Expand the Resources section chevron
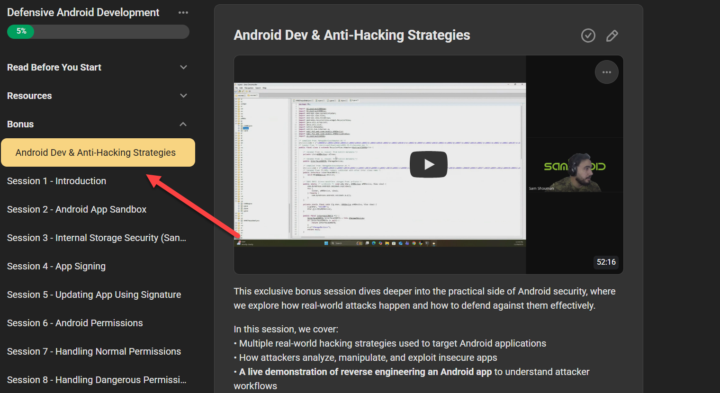Viewport: 720px width, 393px height. pos(183,96)
